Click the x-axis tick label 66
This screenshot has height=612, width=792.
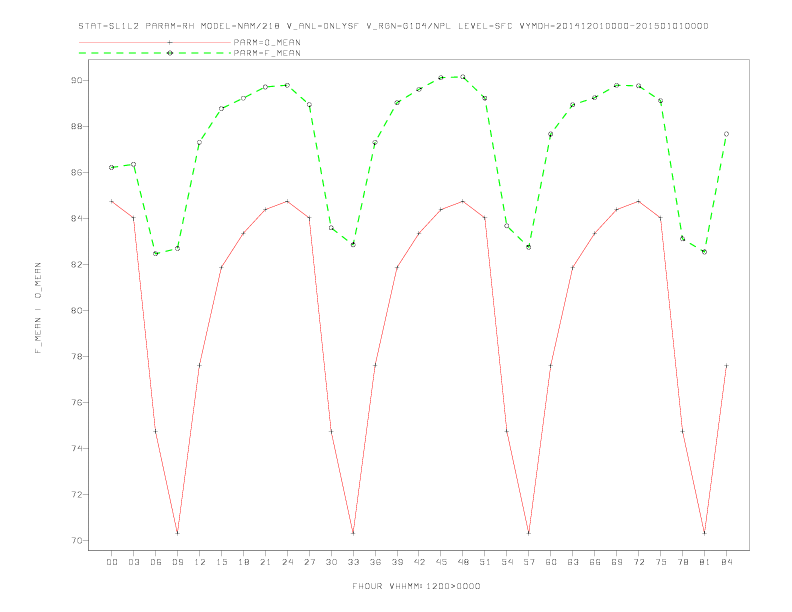point(595,562)
